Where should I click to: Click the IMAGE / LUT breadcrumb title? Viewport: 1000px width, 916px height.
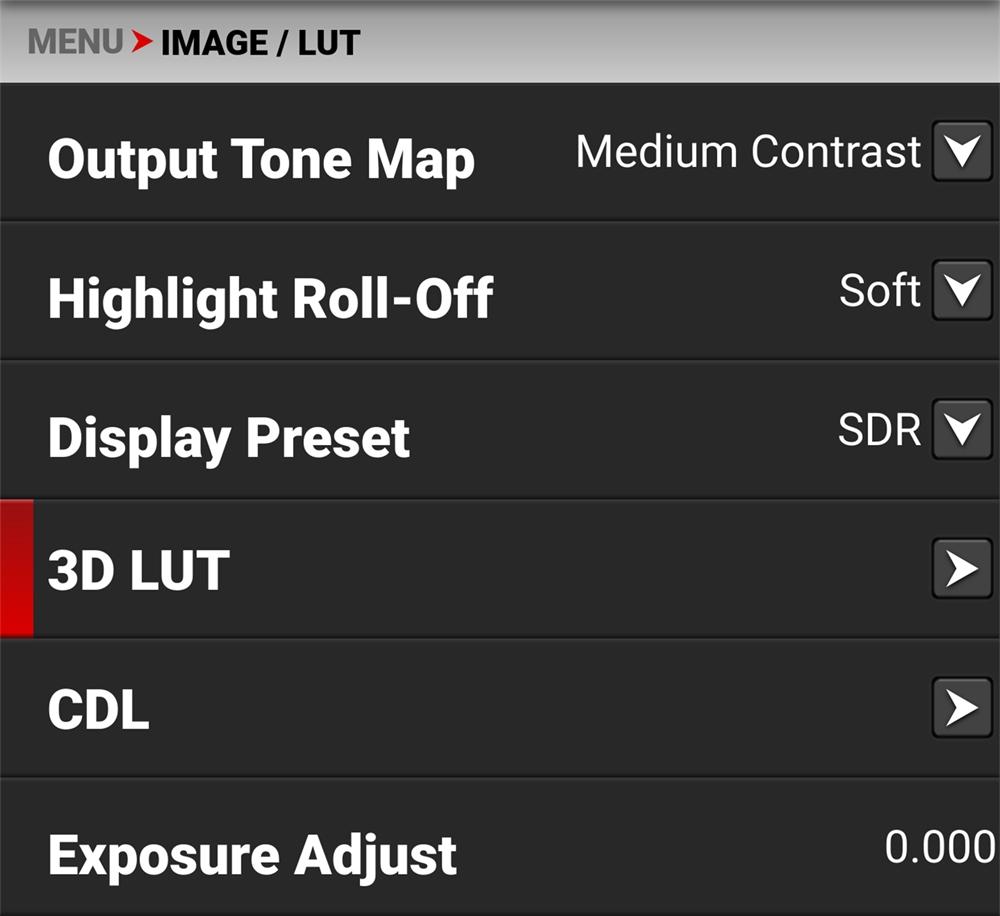pos(260,43)
